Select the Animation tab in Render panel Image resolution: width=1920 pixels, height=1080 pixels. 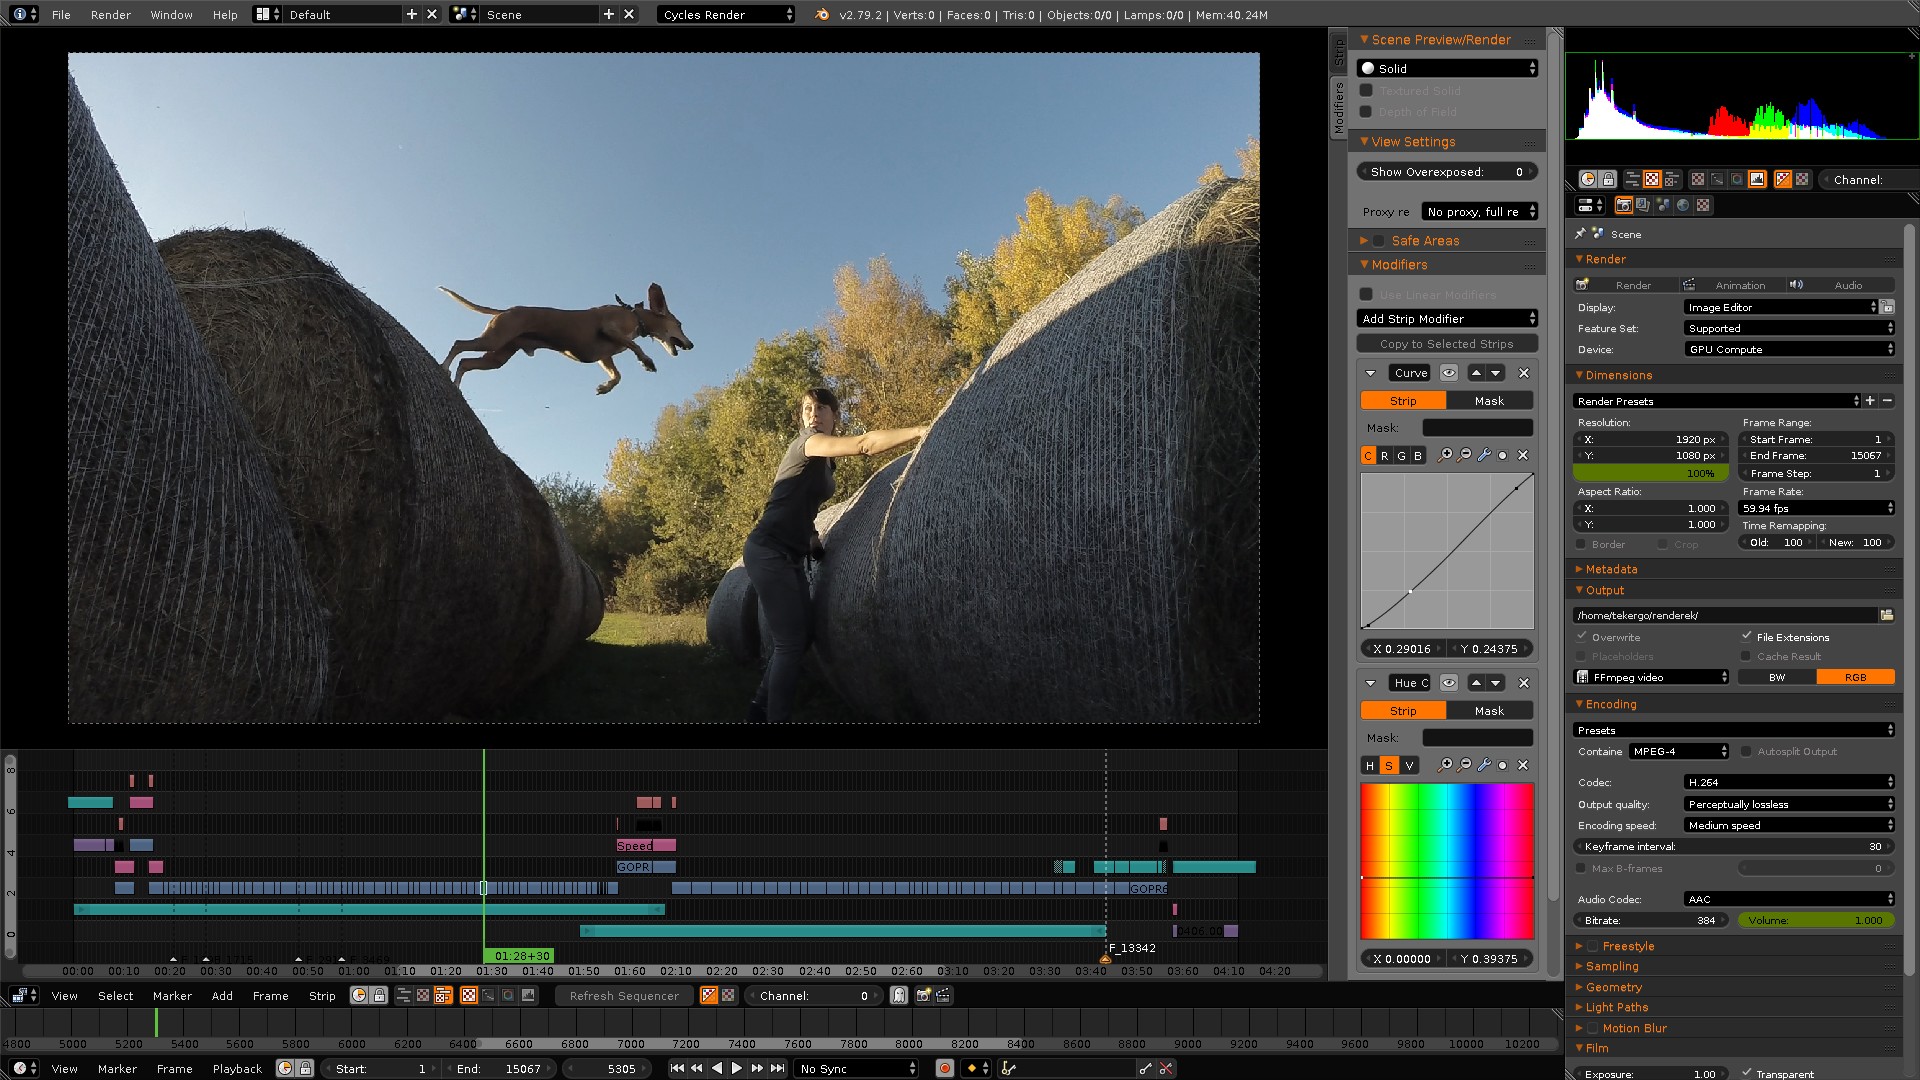pyautogui.click(x=1738, y=285)
